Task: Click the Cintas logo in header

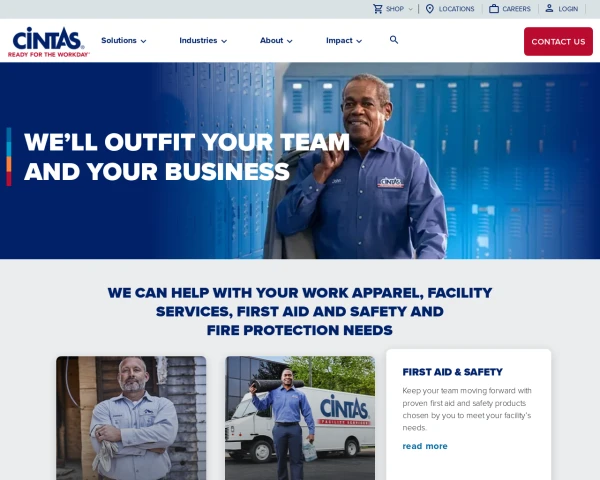Action: point(48,42)
